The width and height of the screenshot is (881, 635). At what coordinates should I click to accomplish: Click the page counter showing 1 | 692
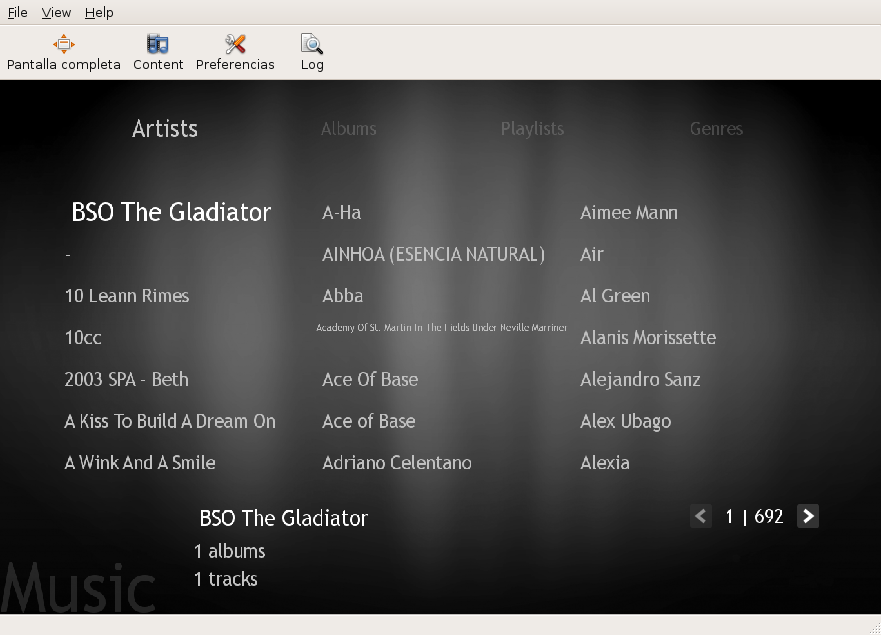[754, 516]
